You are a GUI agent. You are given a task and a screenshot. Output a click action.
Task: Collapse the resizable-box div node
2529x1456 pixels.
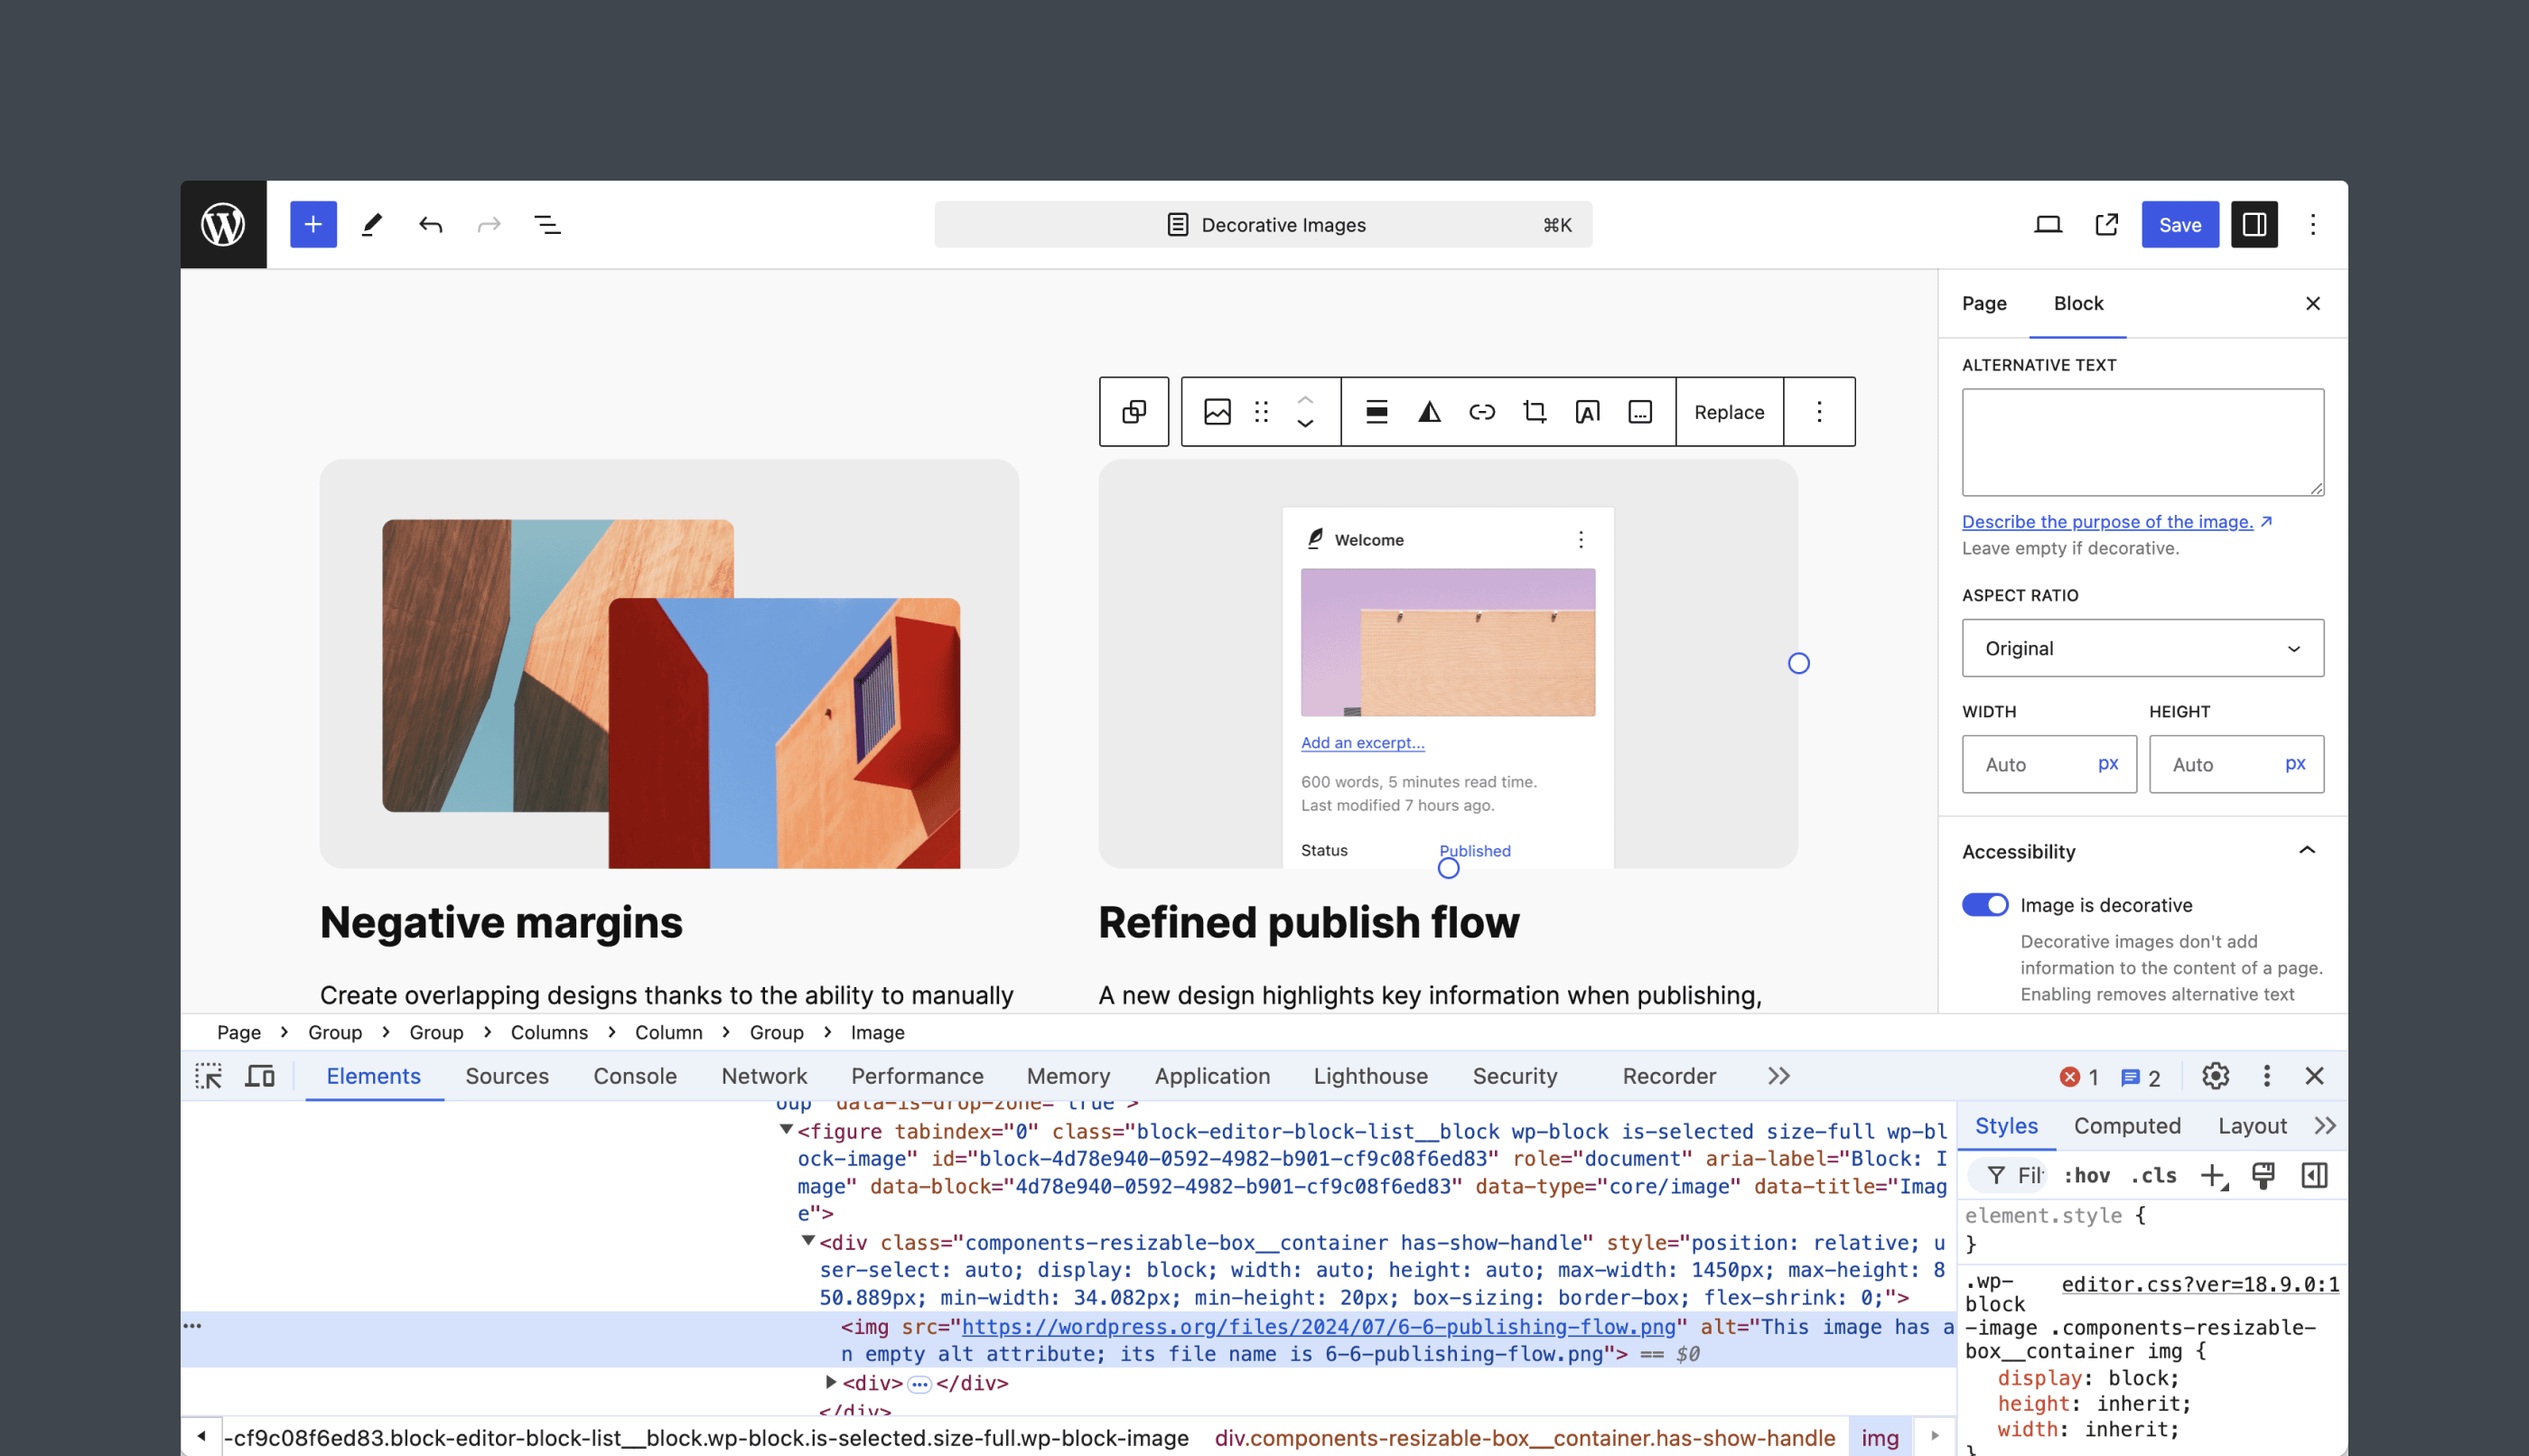pyautogui.click(x=808, y=1241)
